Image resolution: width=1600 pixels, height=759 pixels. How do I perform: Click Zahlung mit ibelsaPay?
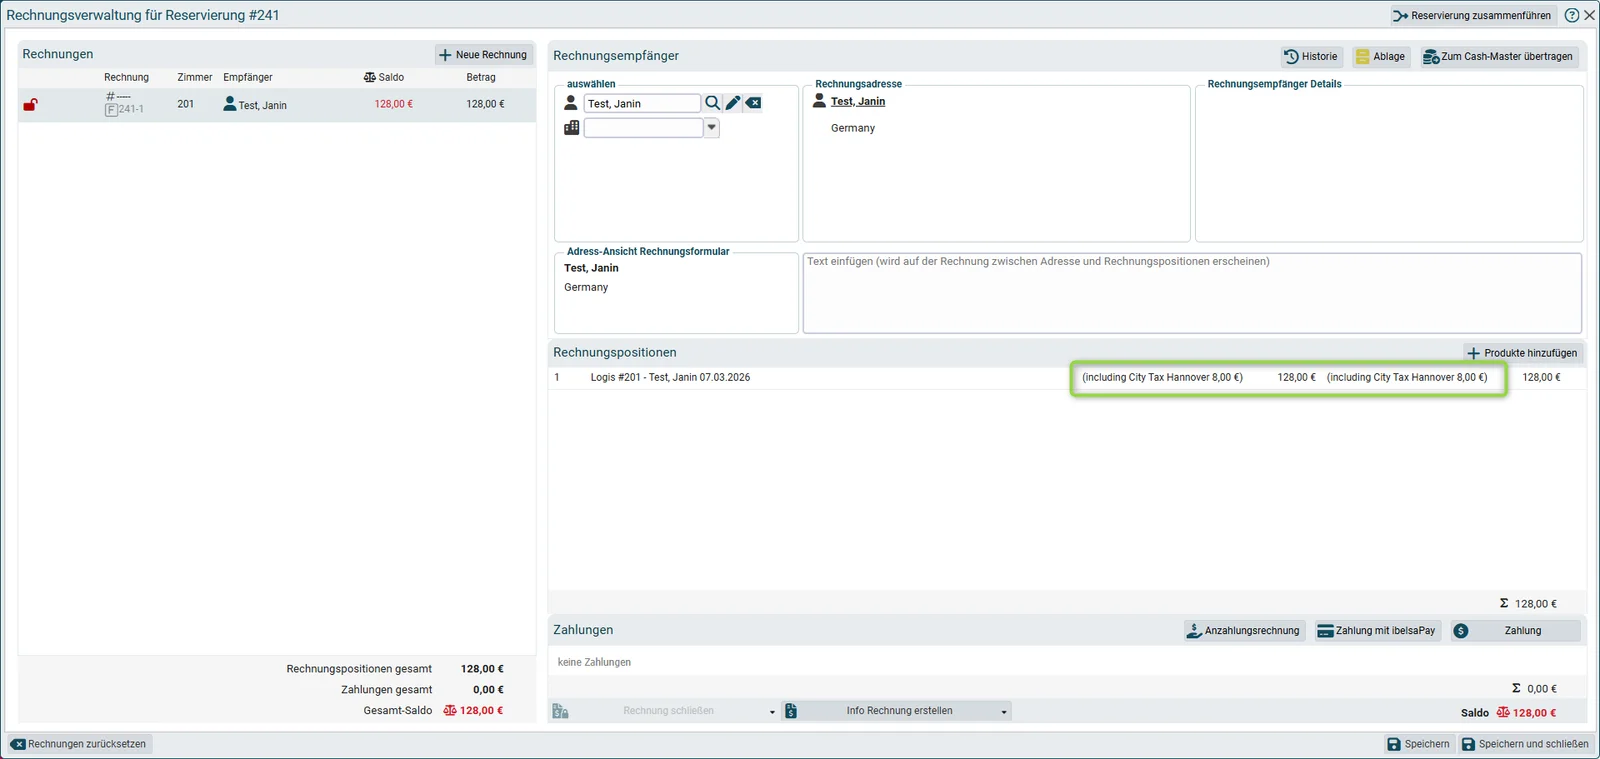click(1376, 631)
